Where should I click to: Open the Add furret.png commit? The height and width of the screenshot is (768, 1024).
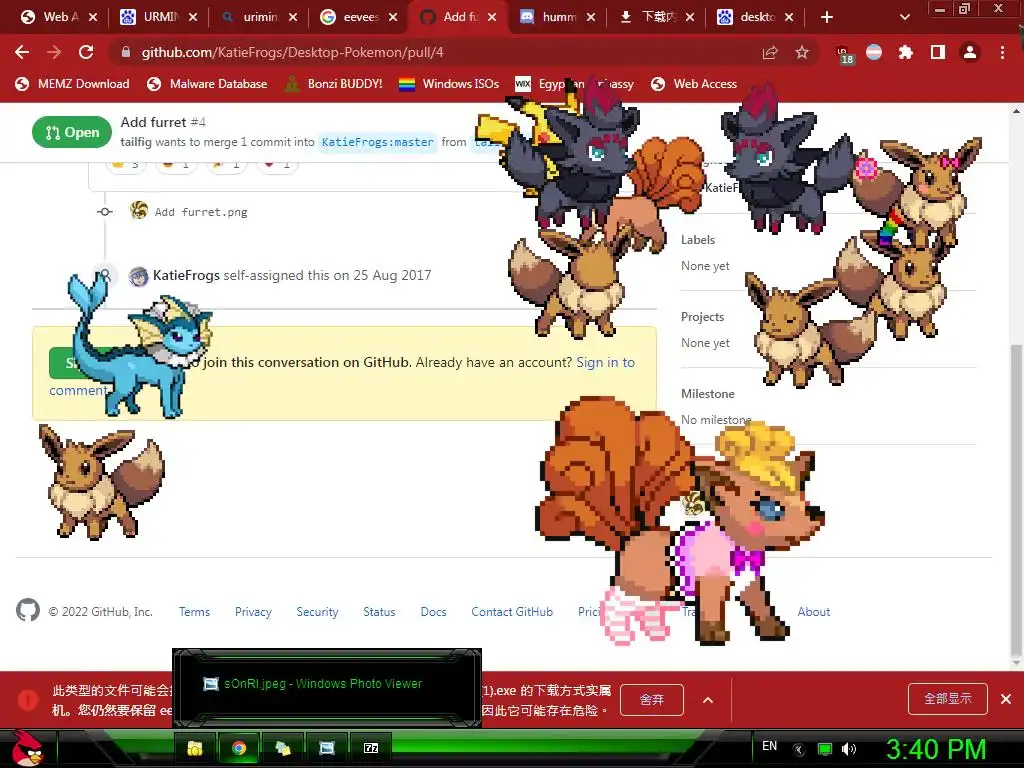point(201,212)
